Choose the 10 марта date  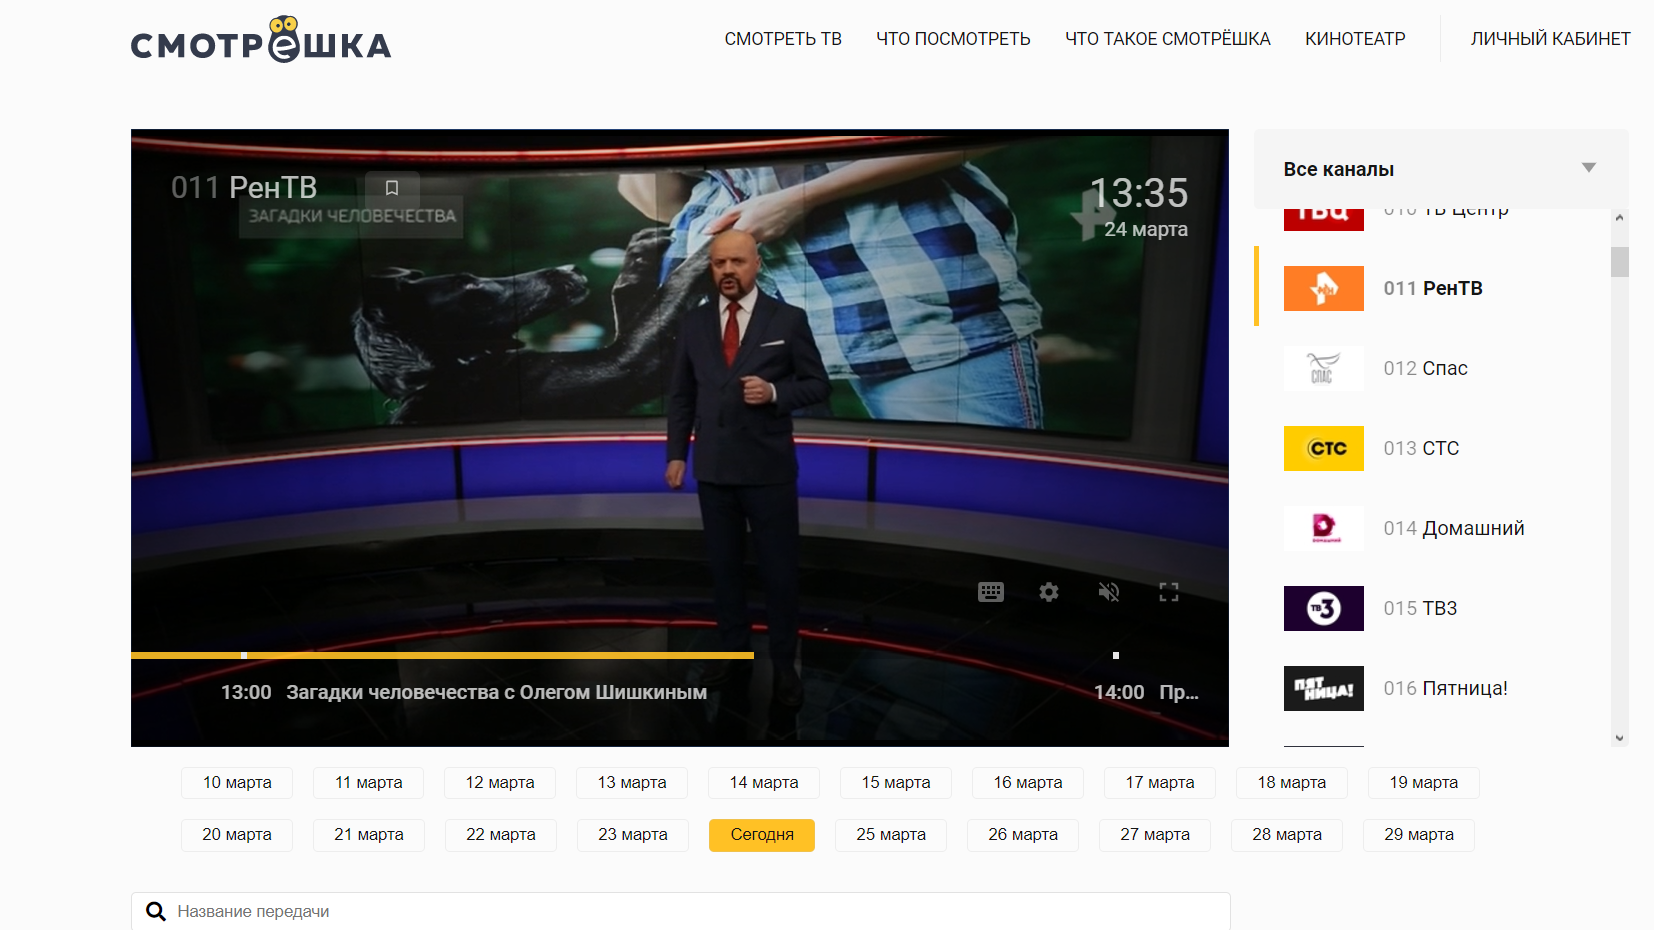237,783
